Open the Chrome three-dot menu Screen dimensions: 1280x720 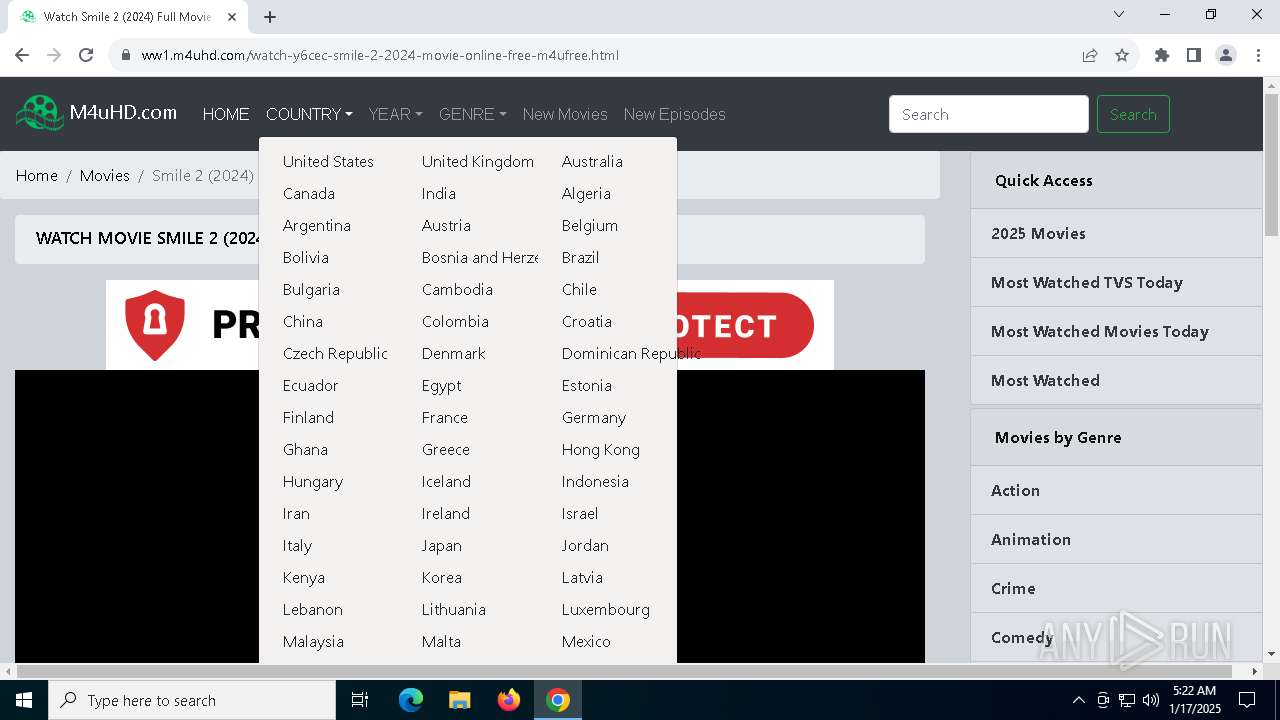tap(1258, 55)
